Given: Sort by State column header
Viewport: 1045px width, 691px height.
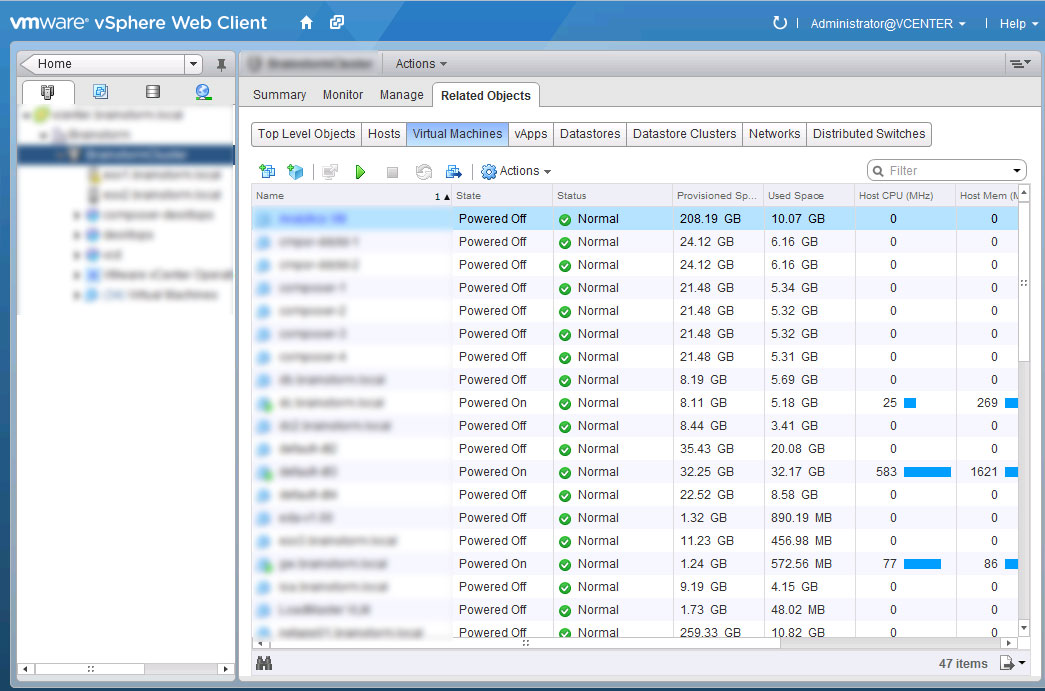Looking at the screenshot, I should (x=503, y=196).
